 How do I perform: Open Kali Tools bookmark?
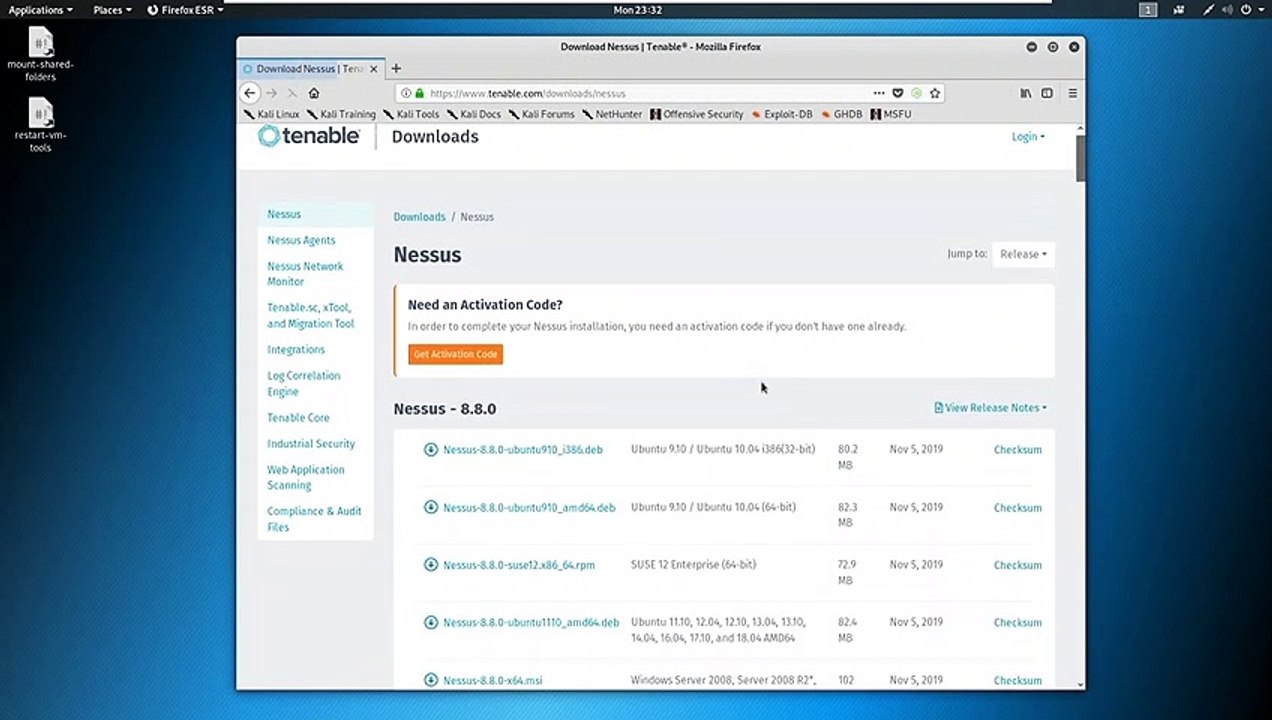pos(411,114)
